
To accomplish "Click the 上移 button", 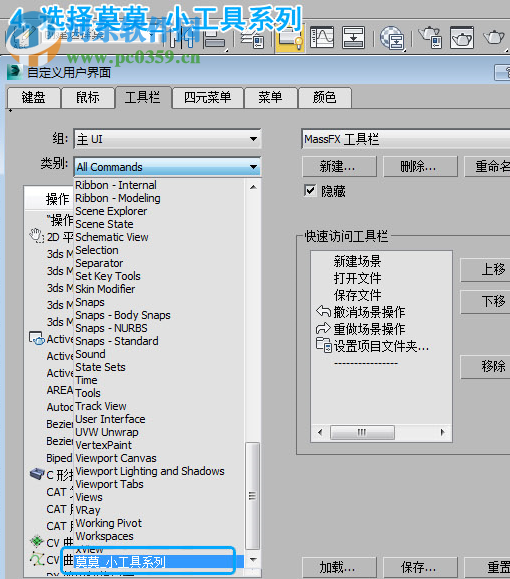I will (485, 270).
